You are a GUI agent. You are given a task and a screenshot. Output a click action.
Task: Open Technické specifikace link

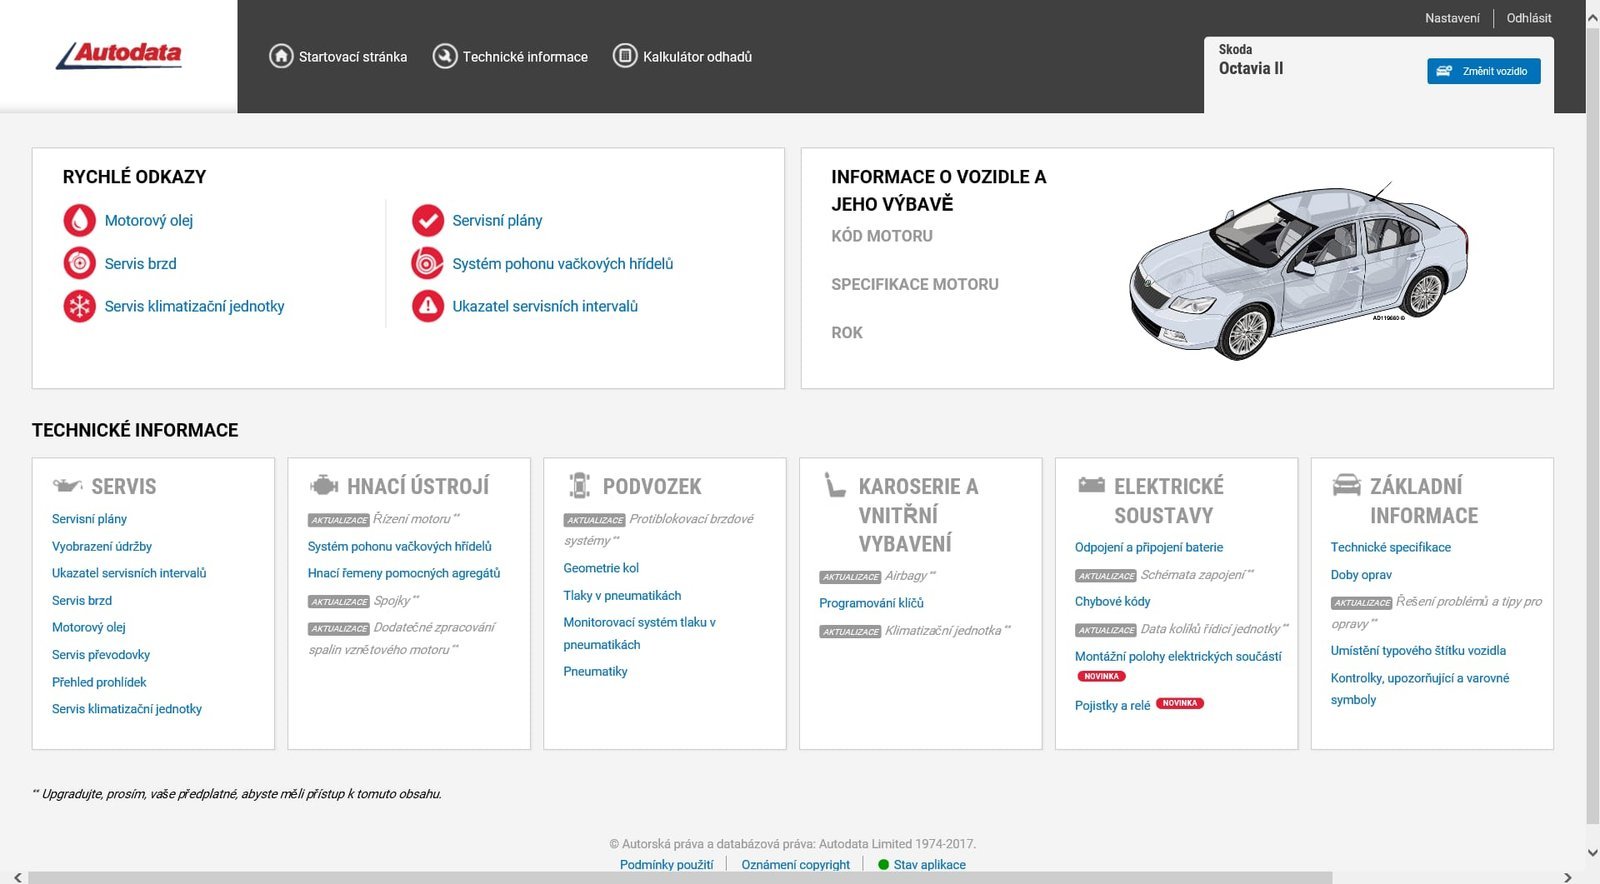pos(1390,547)
